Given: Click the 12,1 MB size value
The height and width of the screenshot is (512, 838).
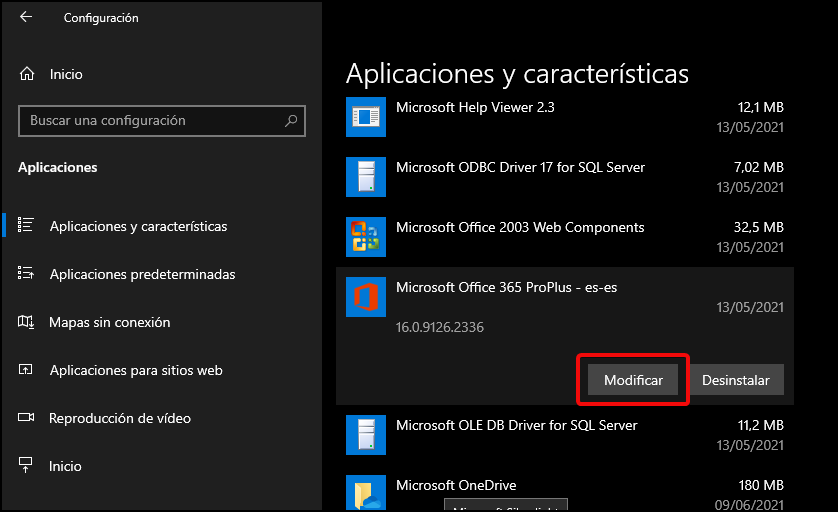Looking at the screenshot, I should [761, 107].
